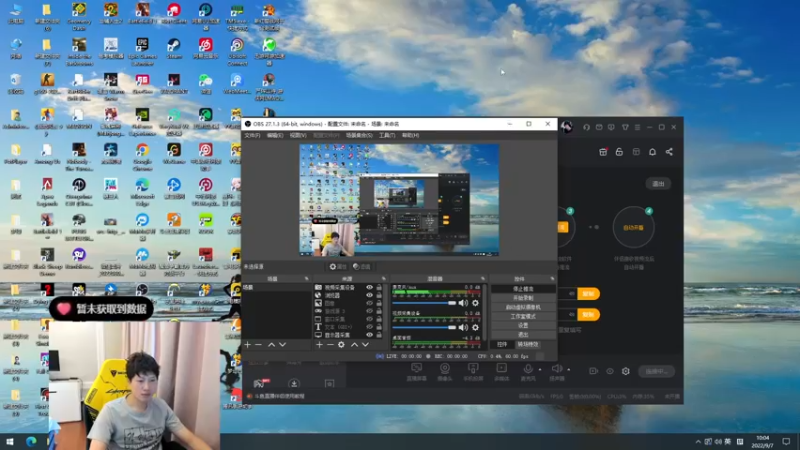Click the share icon in the streaming app
The height and width of the screenshot is (450, 800).
pyautogui.click(x=669, y=152)
